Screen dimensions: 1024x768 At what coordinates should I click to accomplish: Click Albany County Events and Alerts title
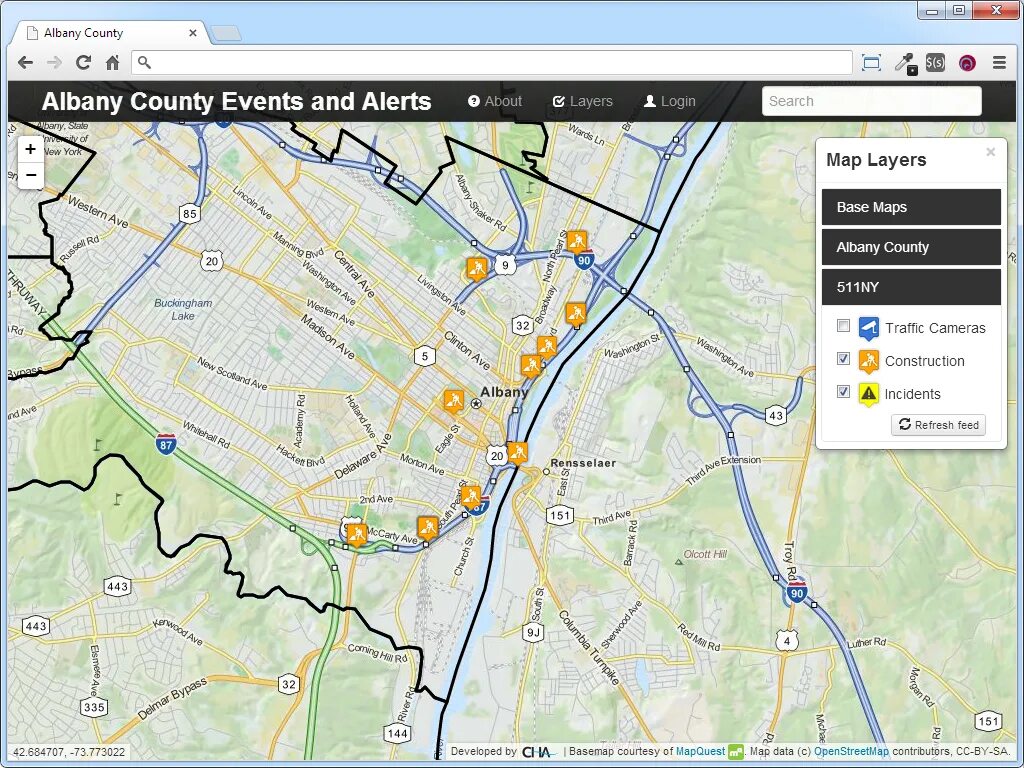point(236,101)
